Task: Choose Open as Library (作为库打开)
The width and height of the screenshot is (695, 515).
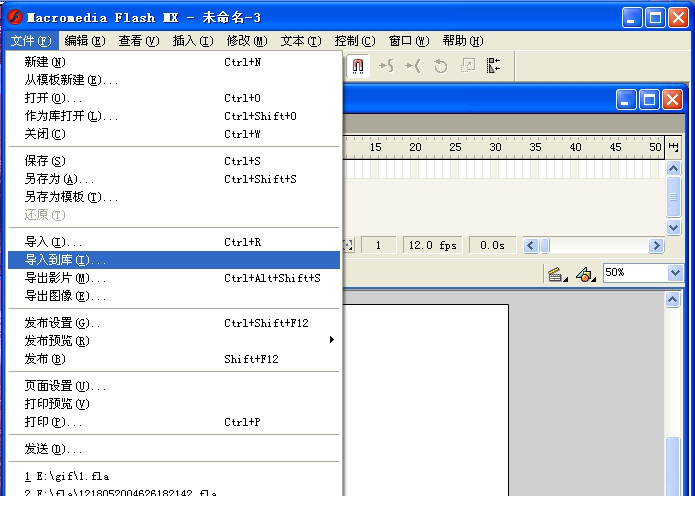Action: pos(174,116)
